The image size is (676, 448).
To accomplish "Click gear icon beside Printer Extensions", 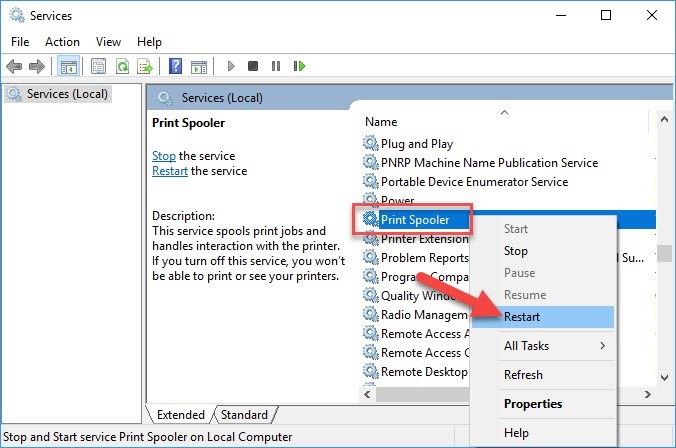I will pos(370,238).
